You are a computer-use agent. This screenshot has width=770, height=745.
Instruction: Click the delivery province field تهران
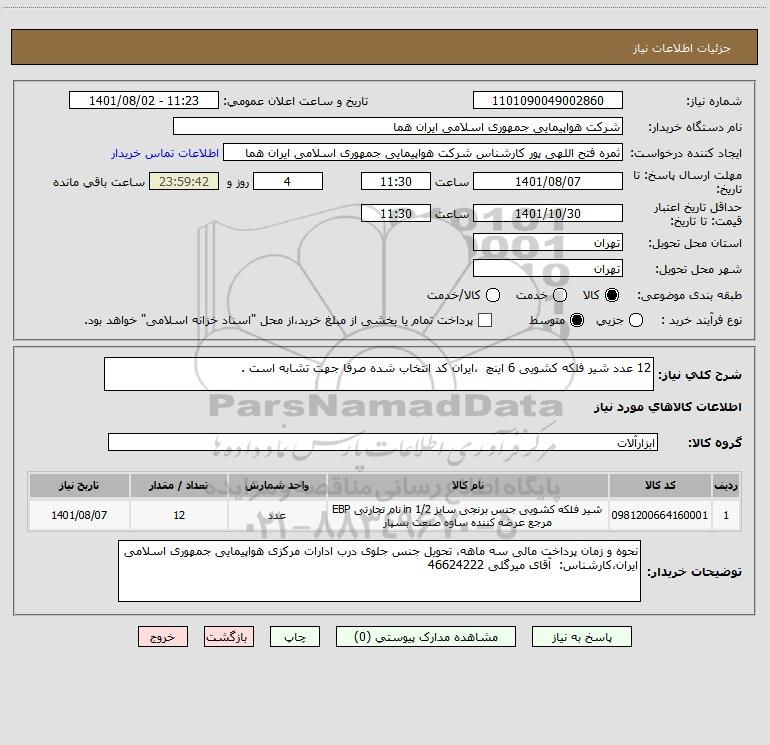point(548,243)
